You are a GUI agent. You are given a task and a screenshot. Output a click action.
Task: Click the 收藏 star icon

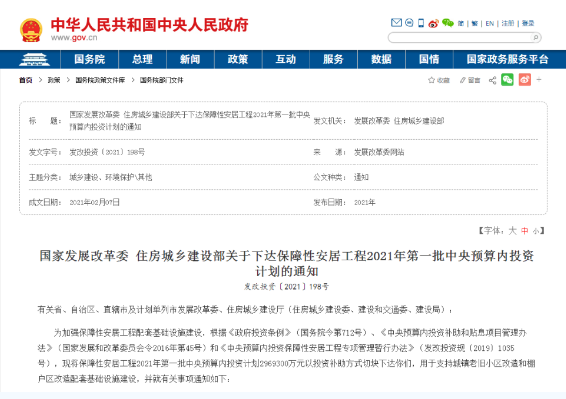click(x=431, y=80)
